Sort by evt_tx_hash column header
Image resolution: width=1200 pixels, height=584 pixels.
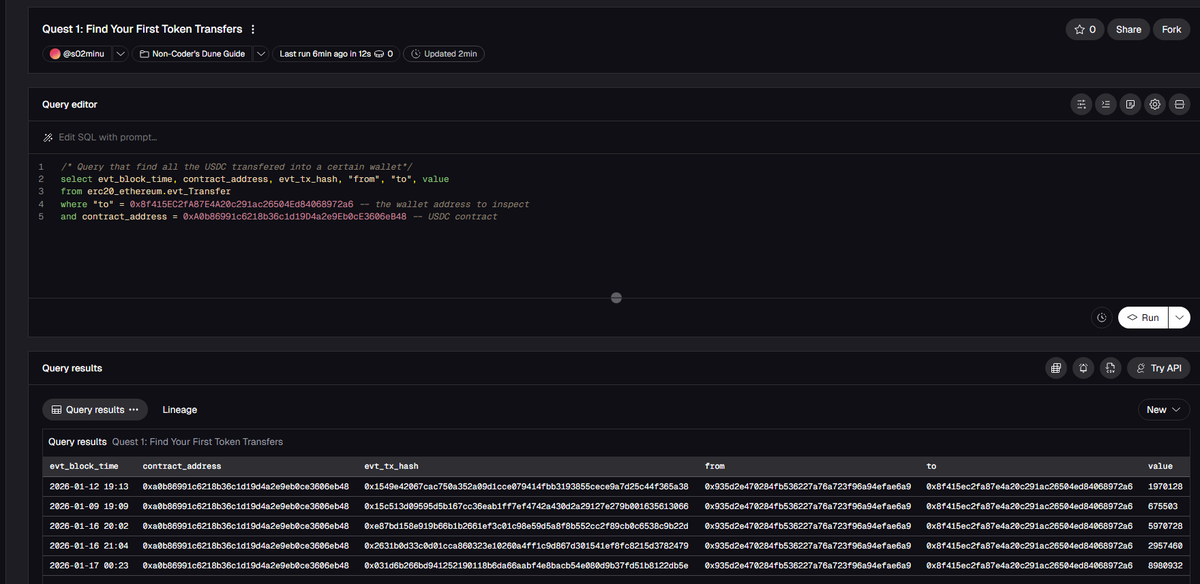(392, 466)
